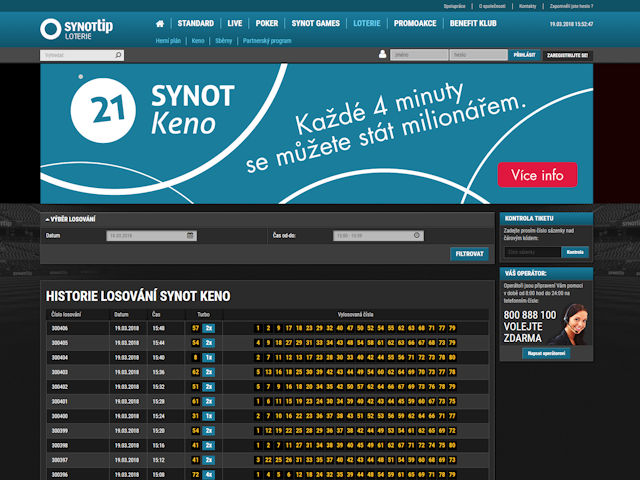Select draw number 300404
This screenshot has height=480, width=640.
click(x=60, y=358)
